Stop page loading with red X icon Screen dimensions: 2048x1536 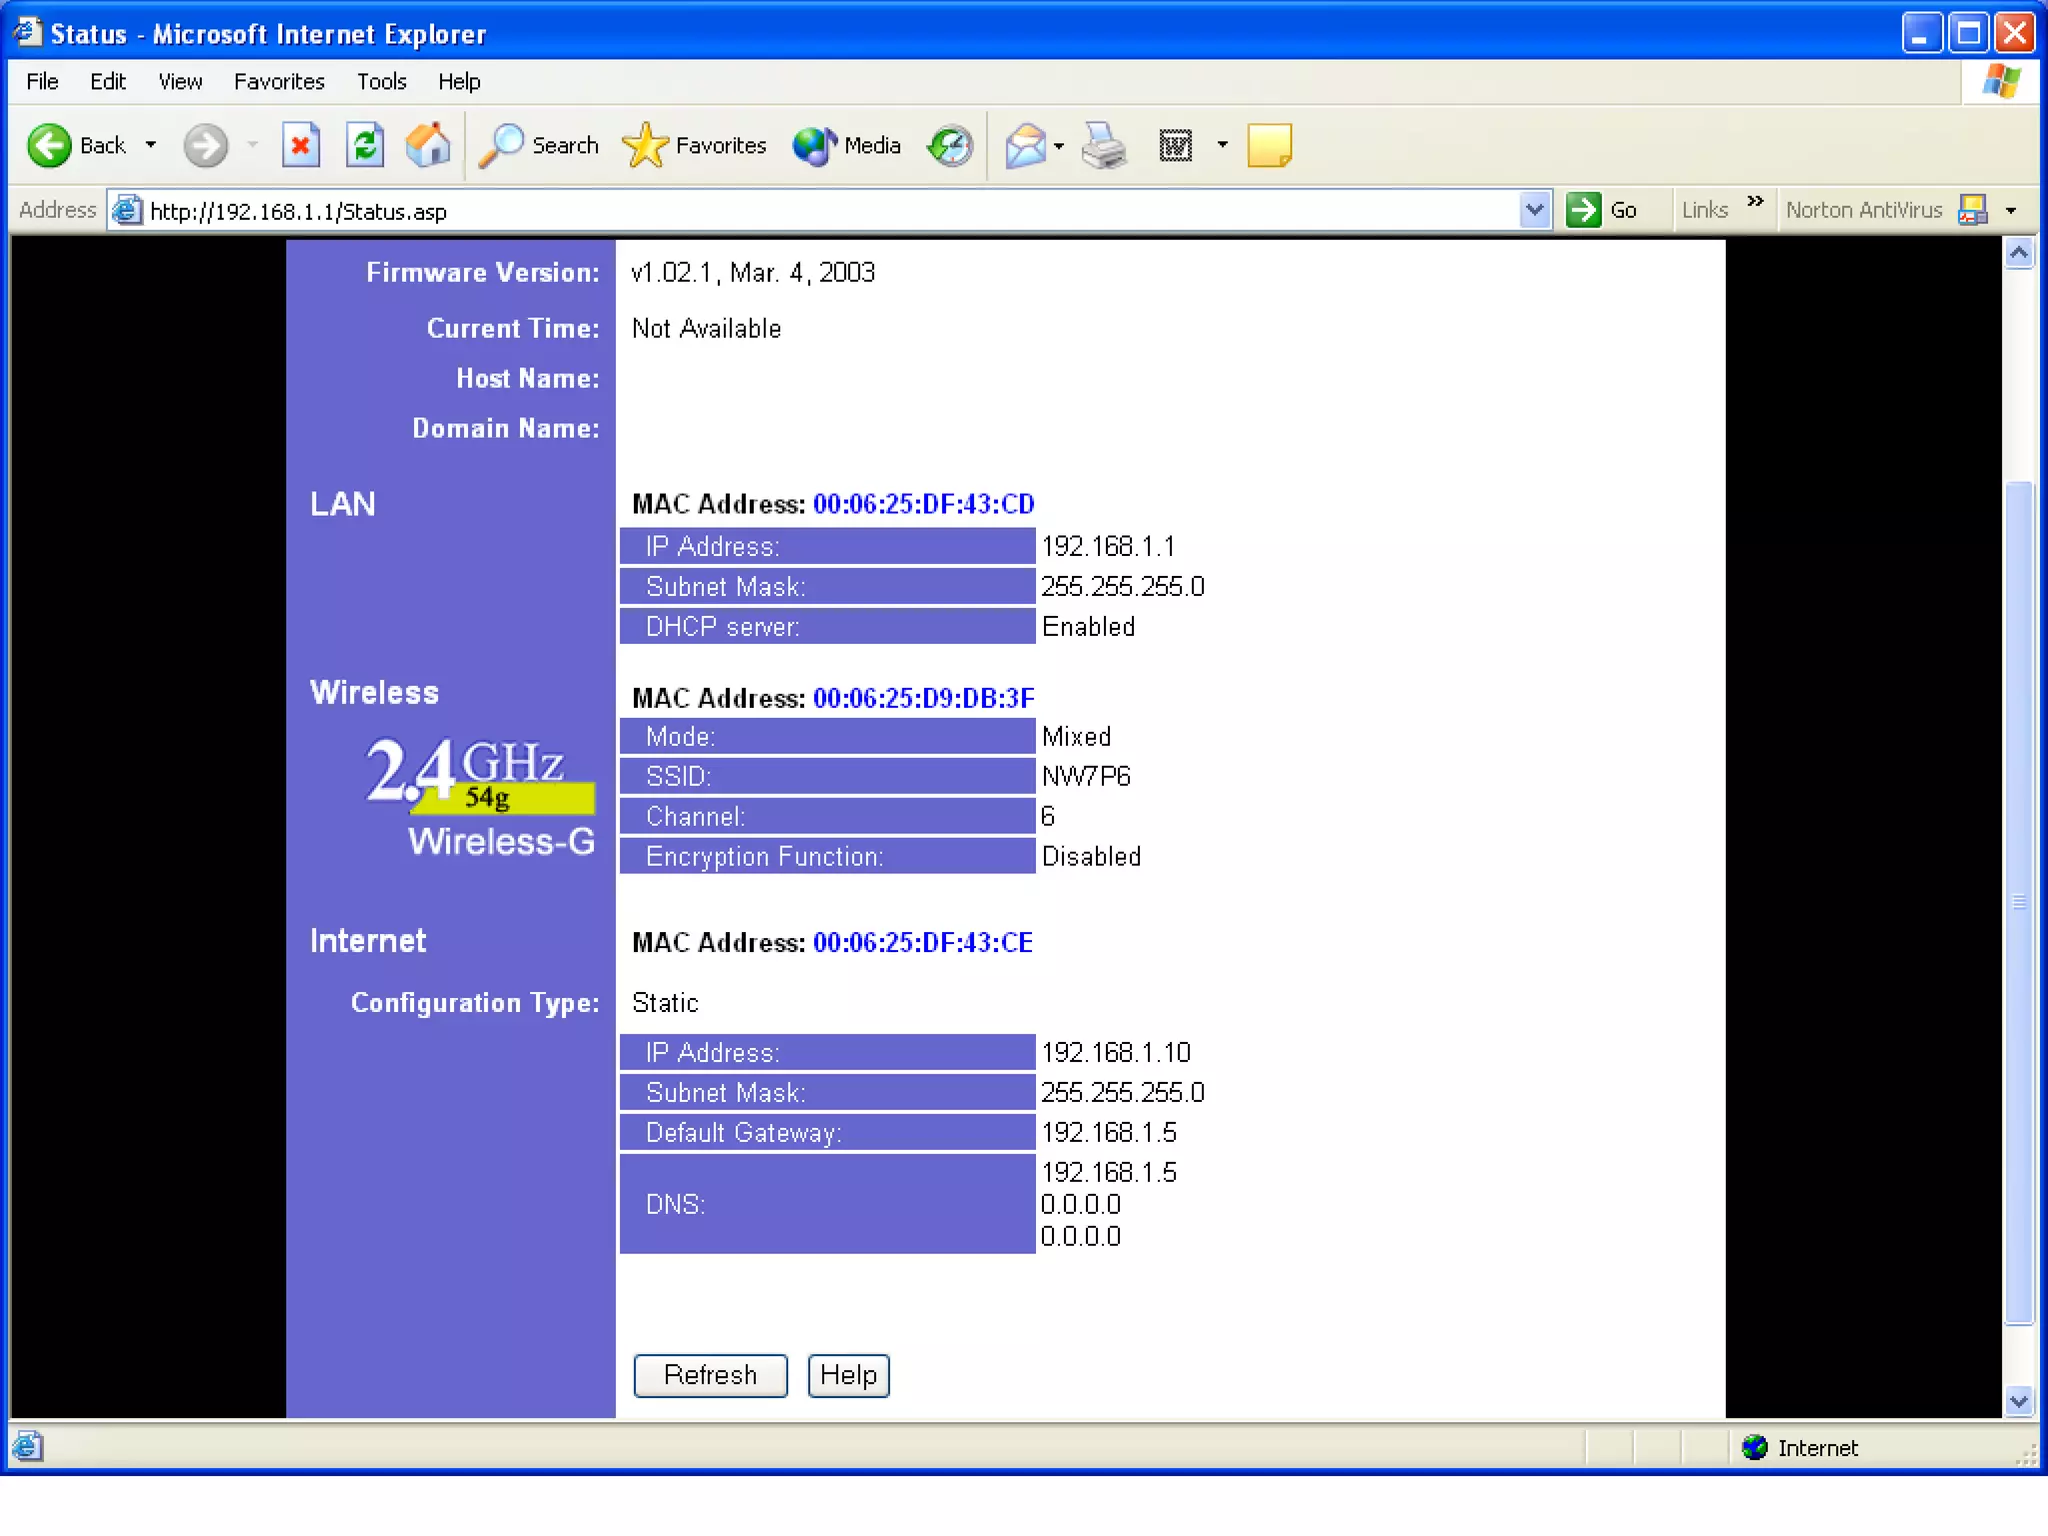pos(300,146)
